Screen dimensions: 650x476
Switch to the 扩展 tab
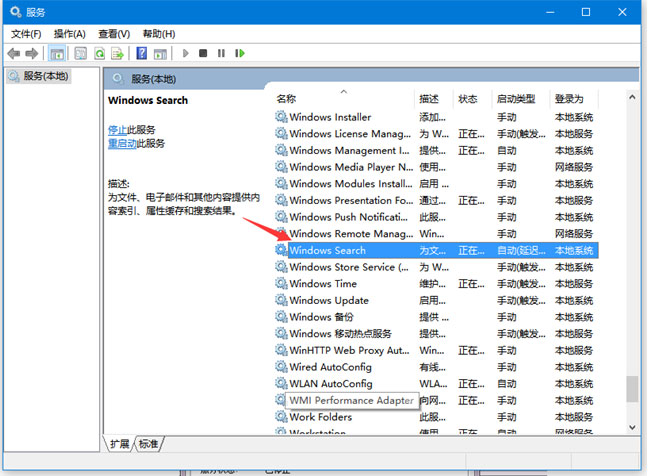click(x=119, y=444)
